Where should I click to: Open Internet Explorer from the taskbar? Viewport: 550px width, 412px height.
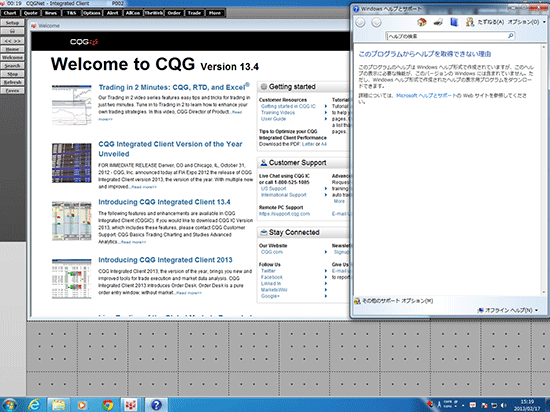[34, 405]
